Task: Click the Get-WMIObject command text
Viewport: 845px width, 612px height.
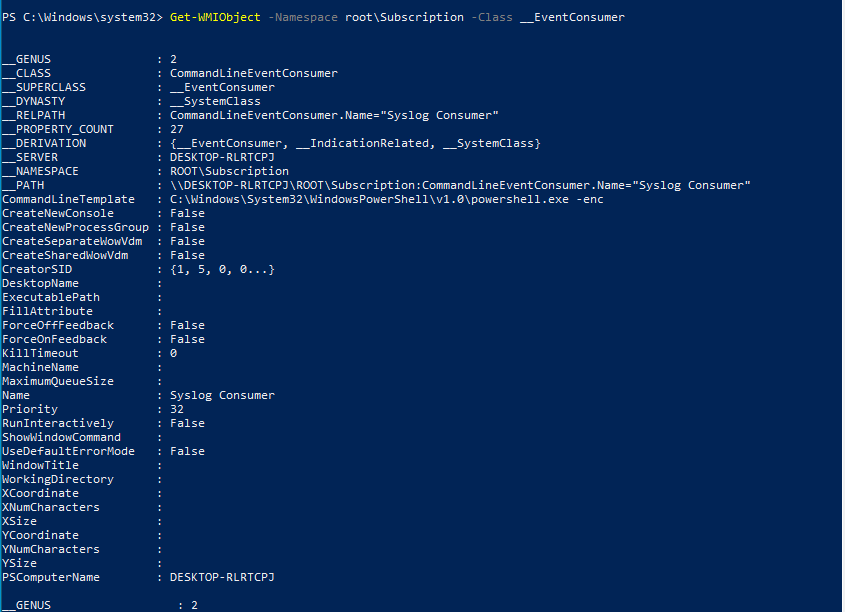Action: pyautogui.click(x=215, y=17)
